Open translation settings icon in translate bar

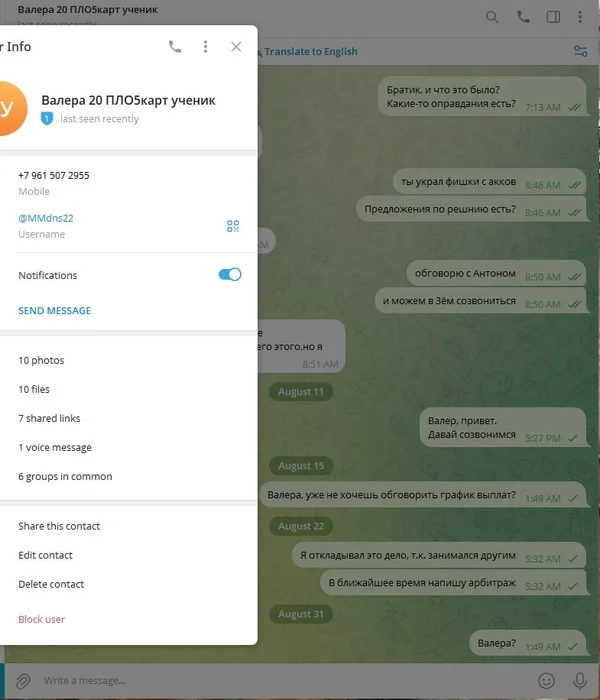pos(580,51)
